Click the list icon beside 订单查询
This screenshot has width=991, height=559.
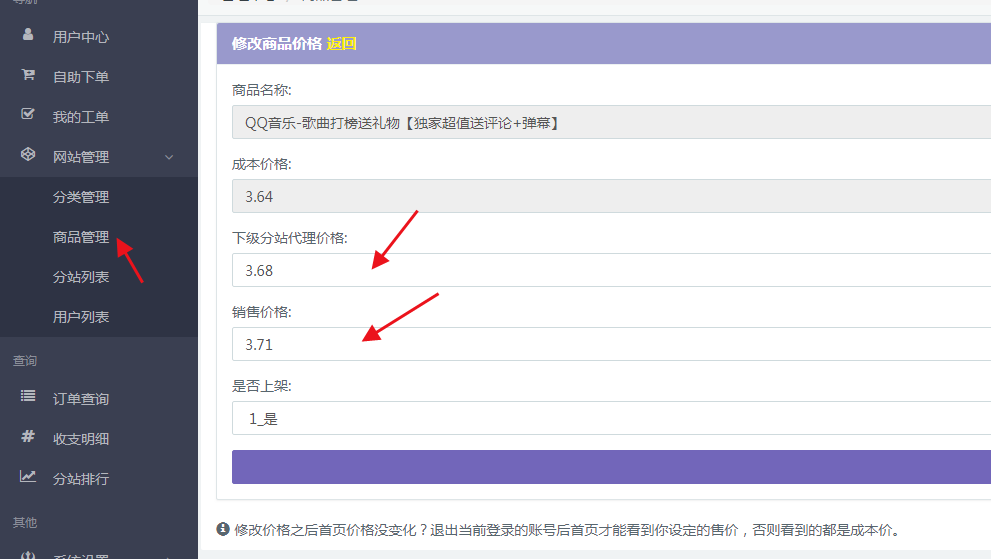click(x=28, y=398)
